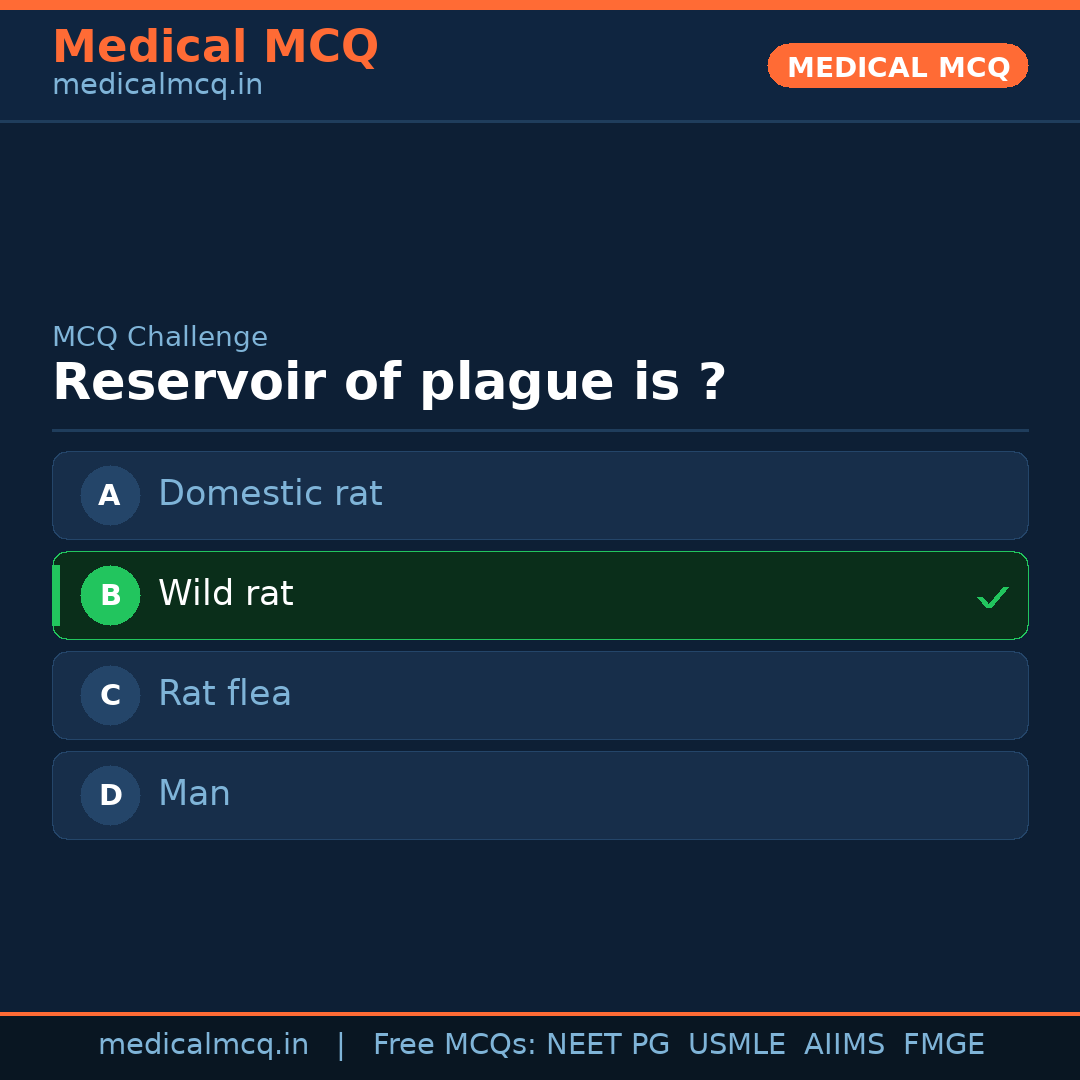Expand the MCQ Challenge section
This screenshot has height=1080, width=1080.
(x=160, y=336)
